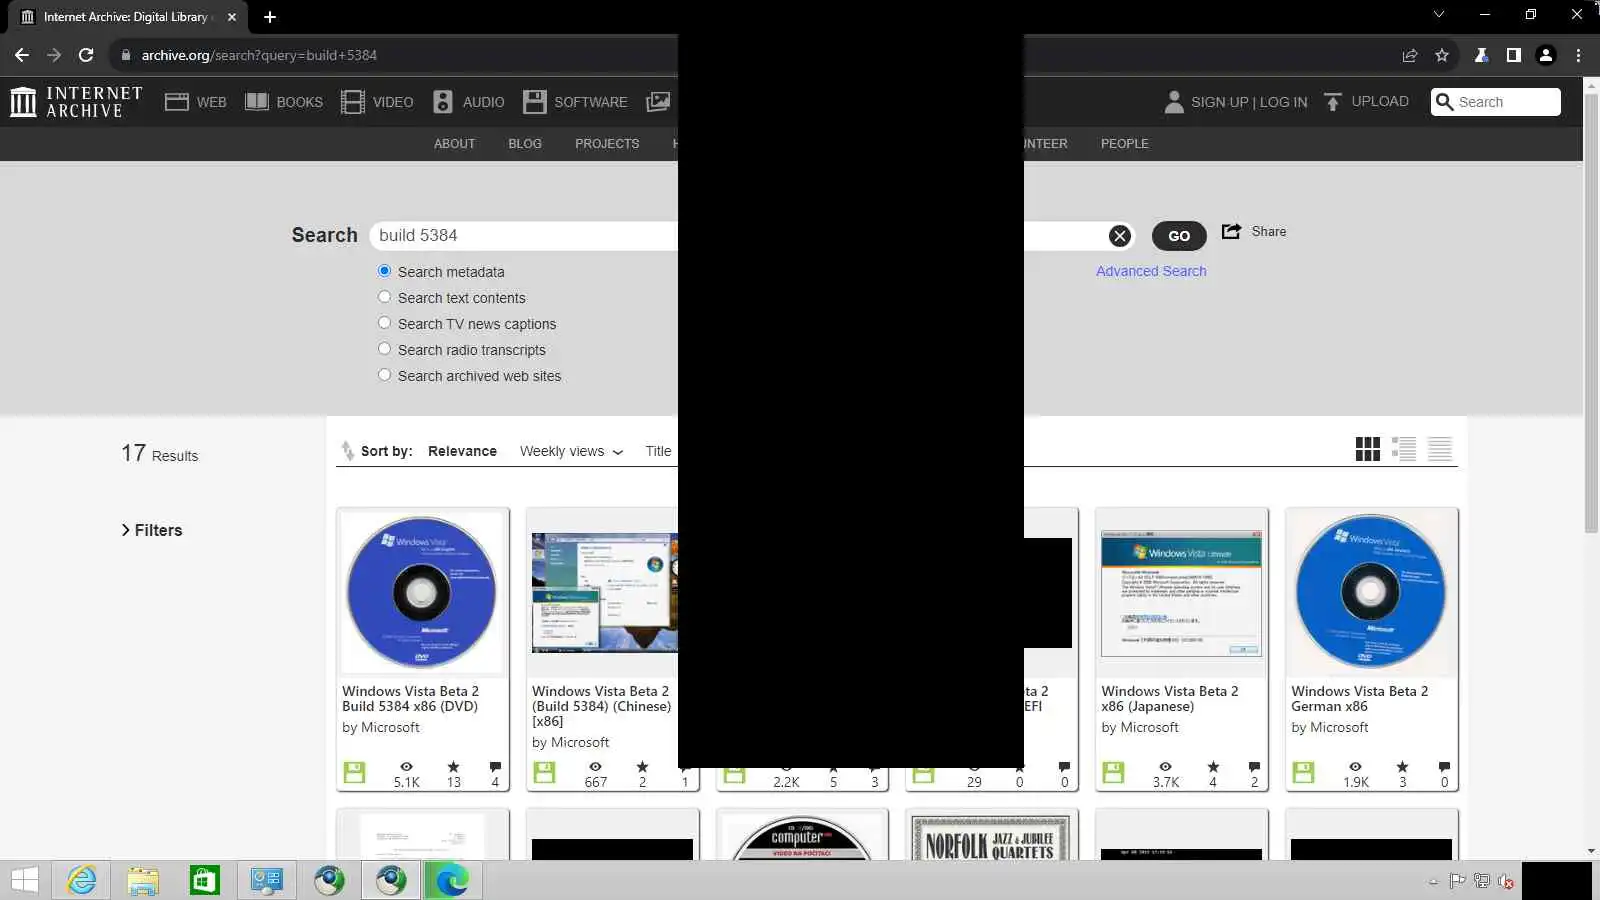
Task: Sort results by Relevance
Action: click(462, 451)
